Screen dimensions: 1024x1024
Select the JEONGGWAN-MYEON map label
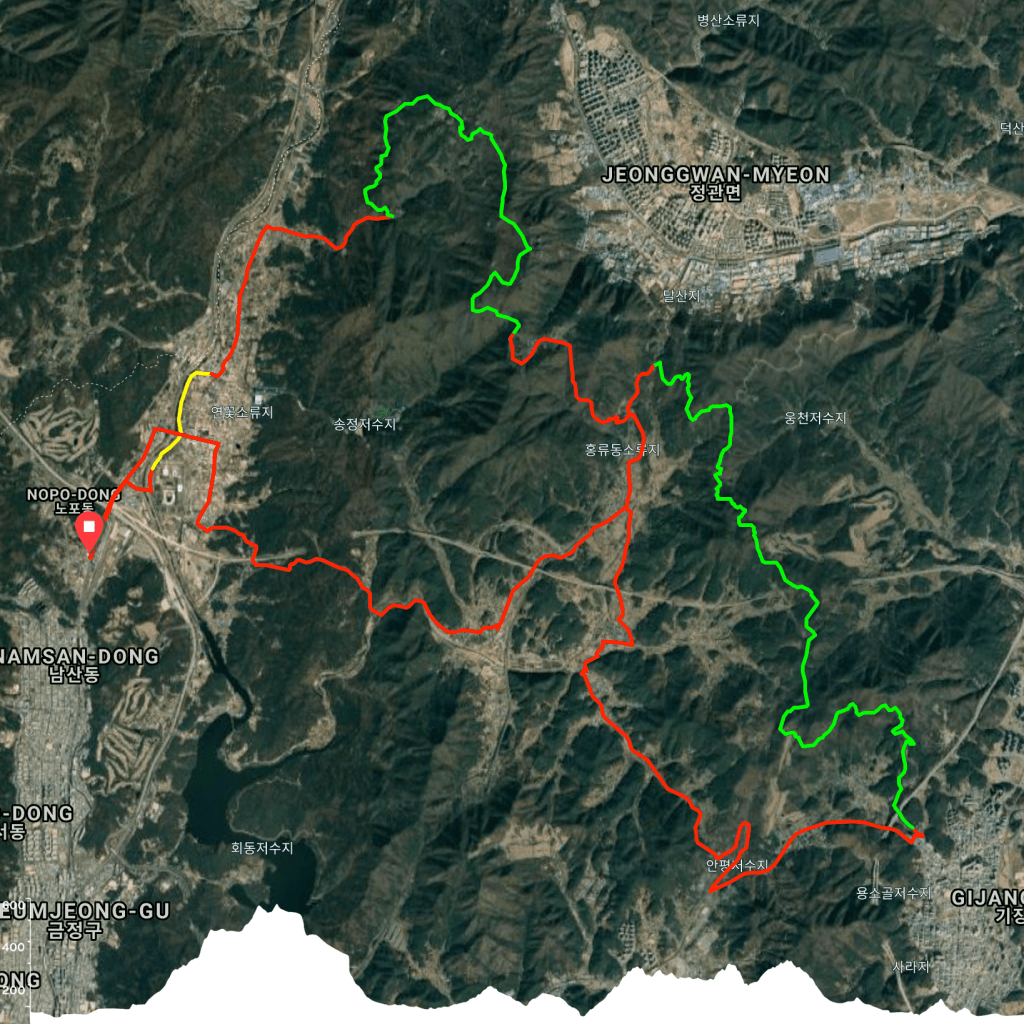tap(716, 174)
